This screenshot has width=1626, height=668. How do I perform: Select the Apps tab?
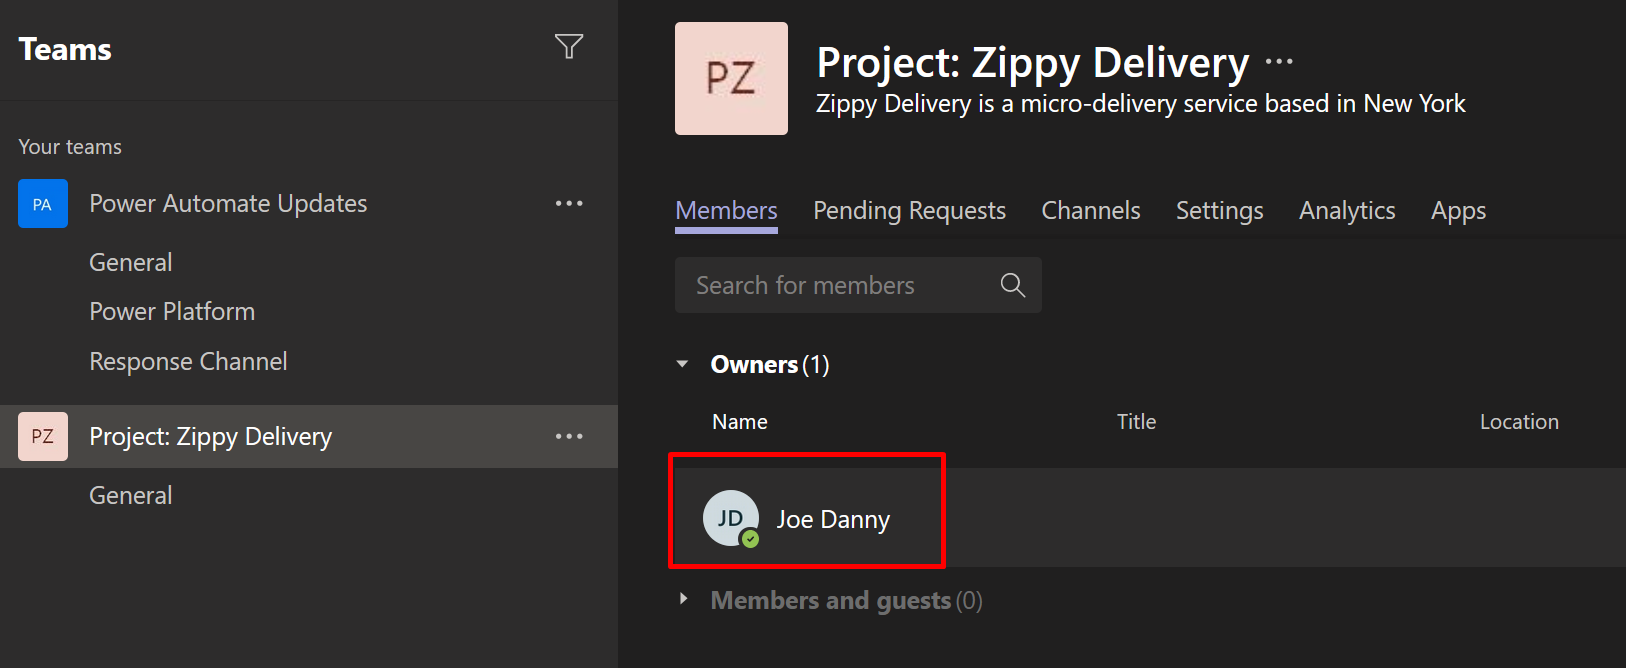click(x=1458, y=211)
